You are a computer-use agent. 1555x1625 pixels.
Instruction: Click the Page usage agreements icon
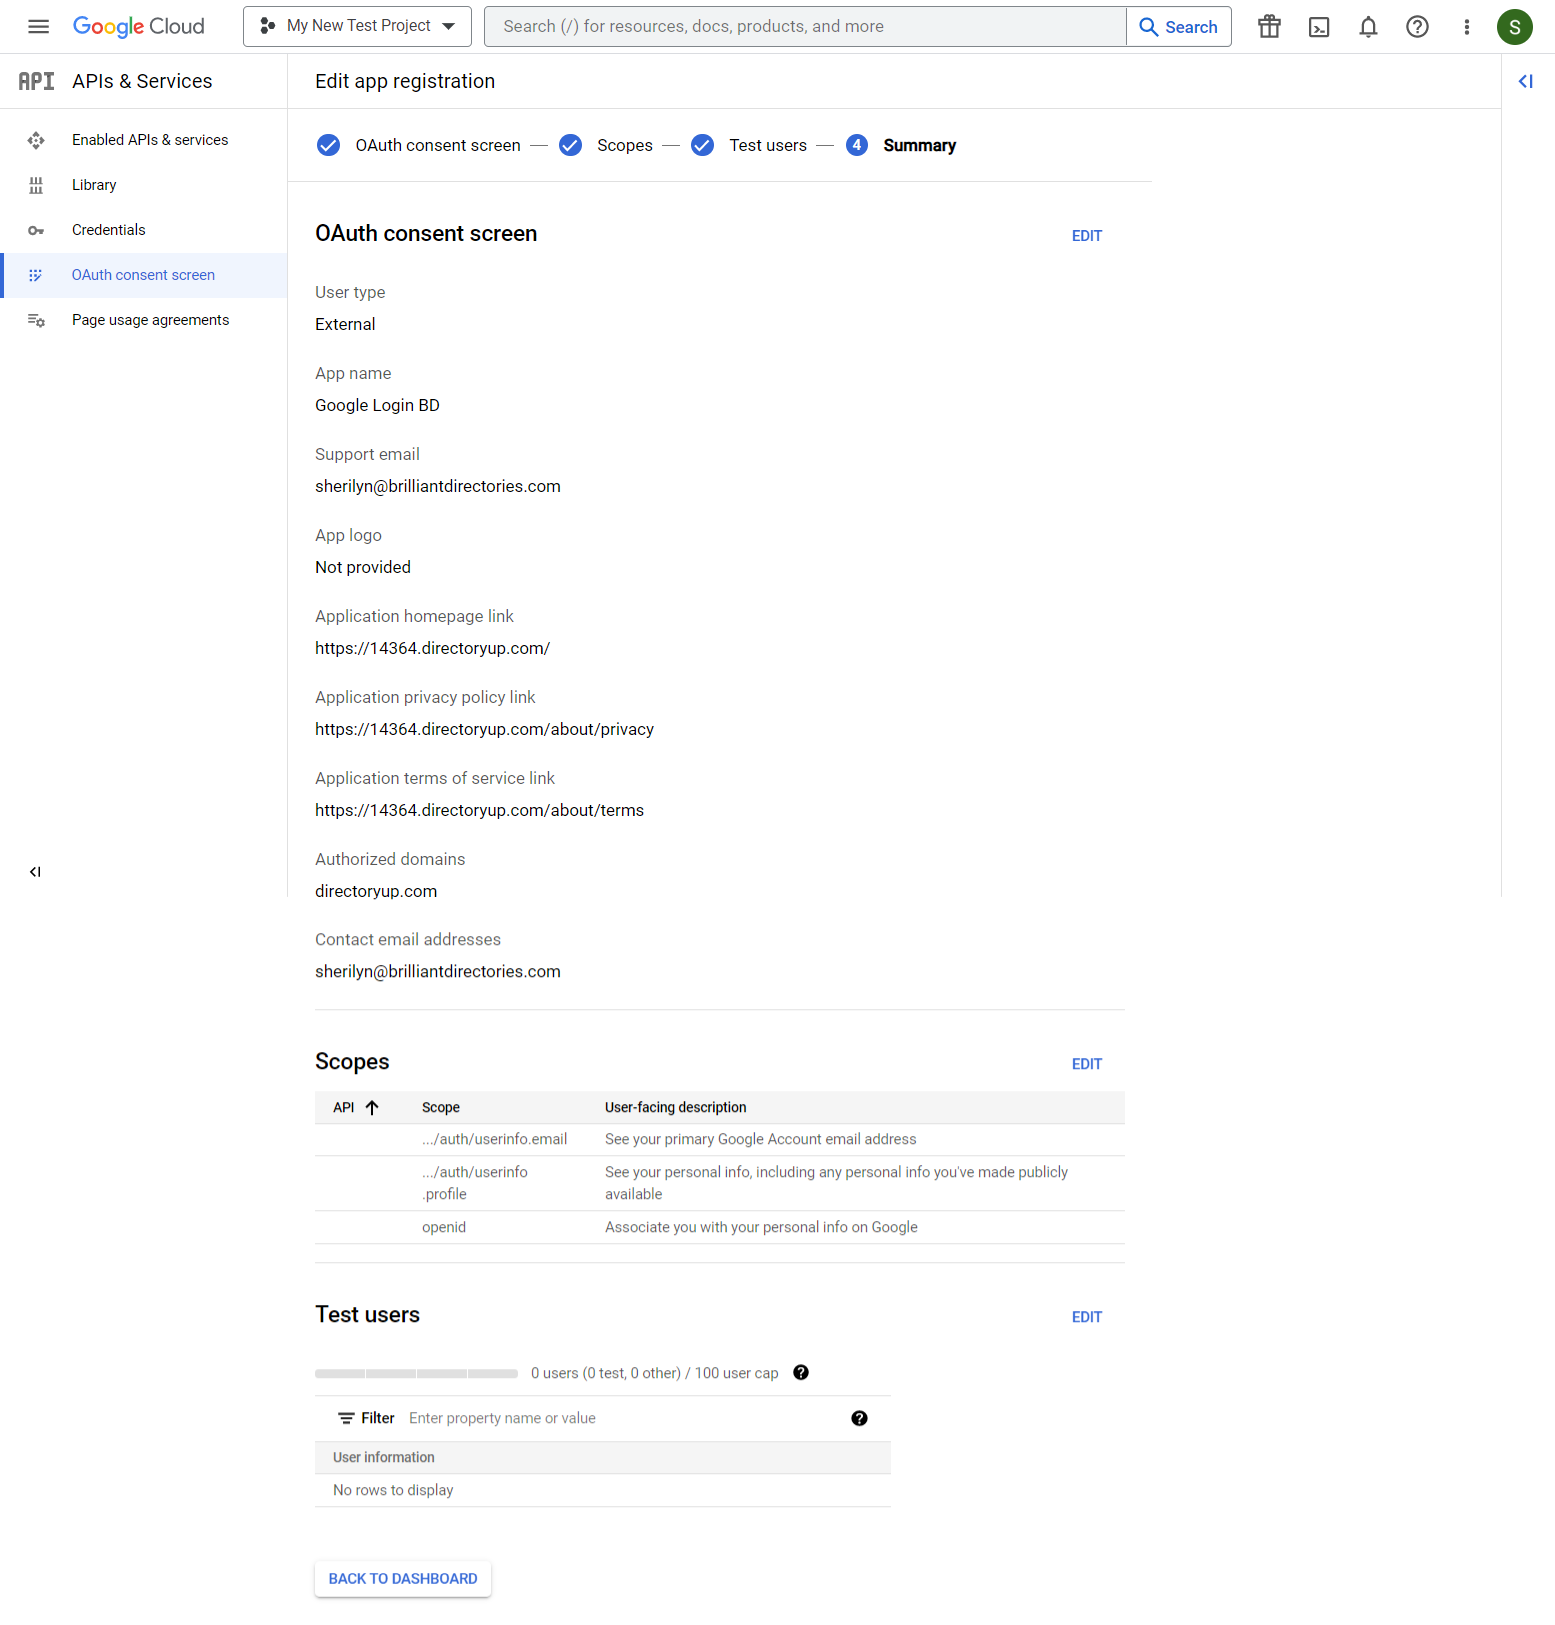coord(36,320)
